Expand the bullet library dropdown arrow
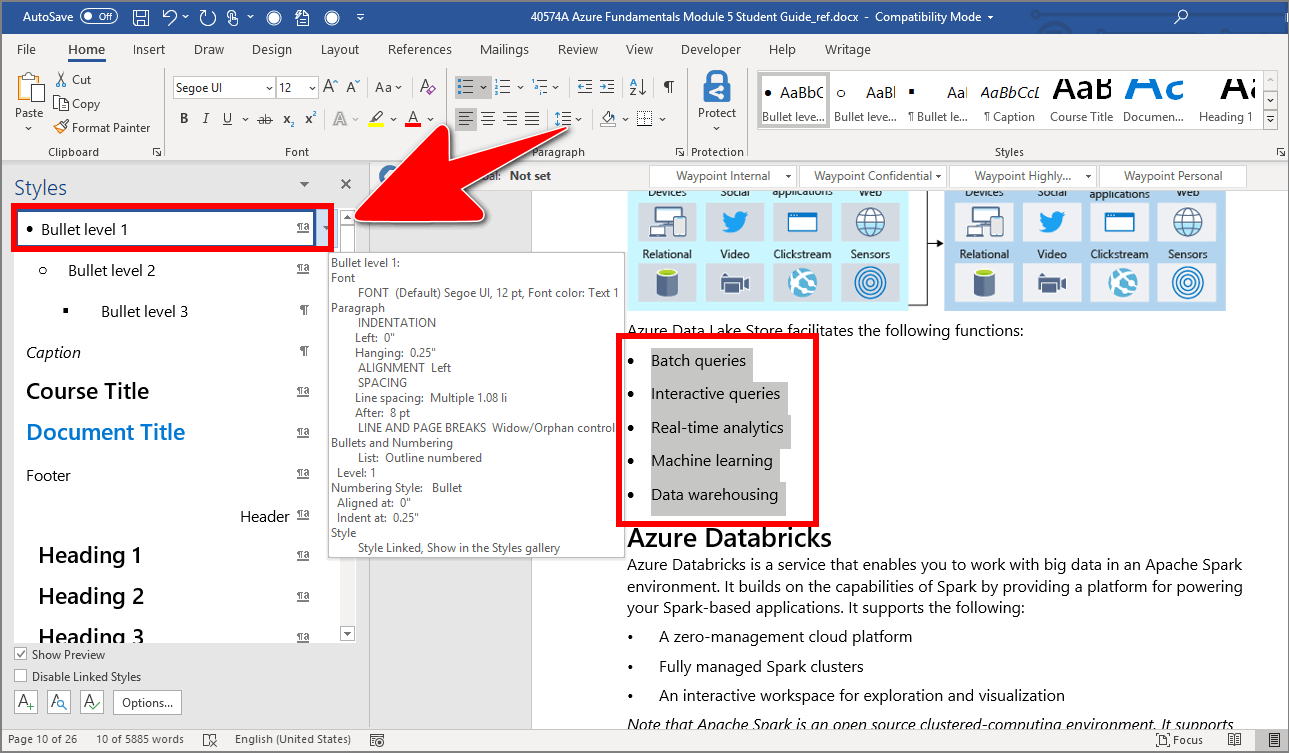1289x753 pixels. tap(484, 88)
